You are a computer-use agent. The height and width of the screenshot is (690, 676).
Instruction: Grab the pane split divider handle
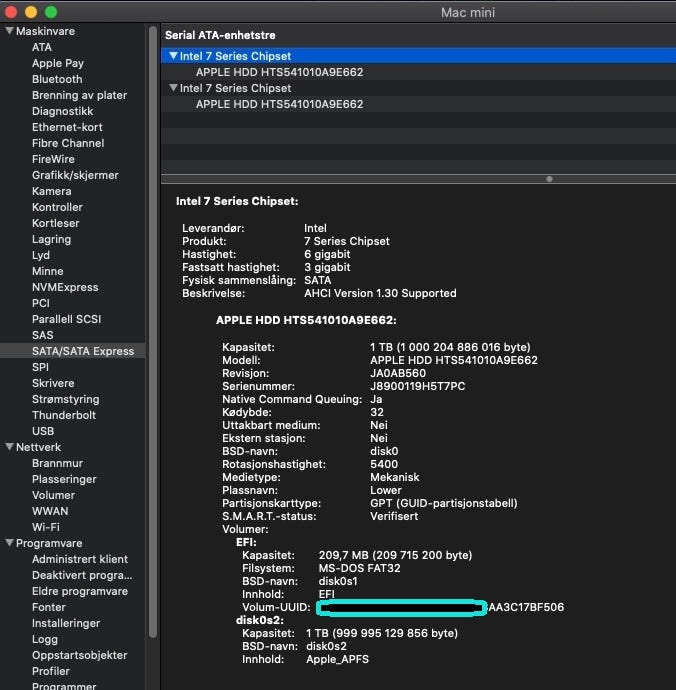coord(548,179)
